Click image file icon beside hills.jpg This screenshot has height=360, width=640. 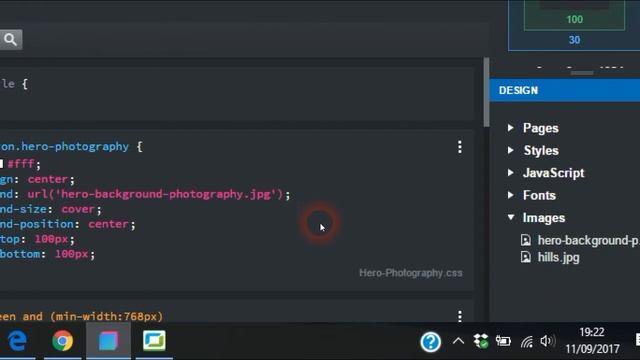526,257
